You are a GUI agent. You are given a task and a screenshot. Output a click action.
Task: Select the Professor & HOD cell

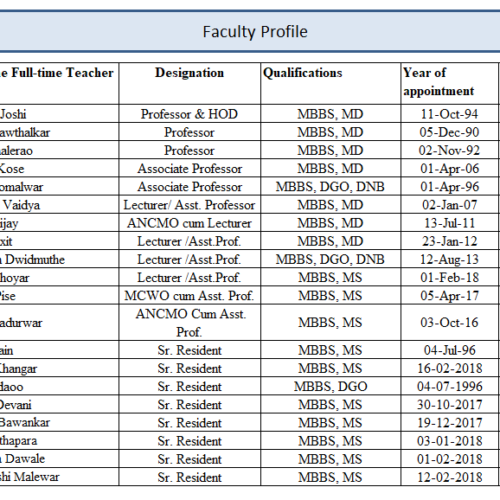[190, 114]
